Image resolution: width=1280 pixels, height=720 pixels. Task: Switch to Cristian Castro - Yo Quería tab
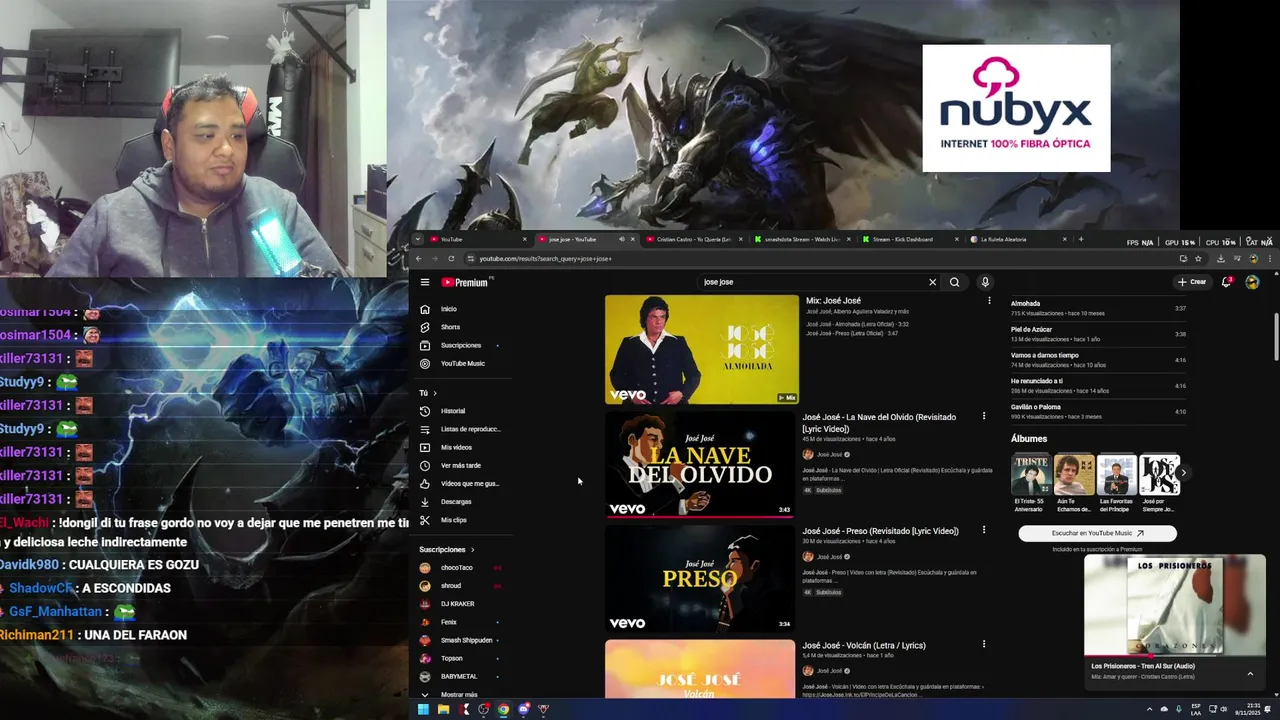[692, 239]
